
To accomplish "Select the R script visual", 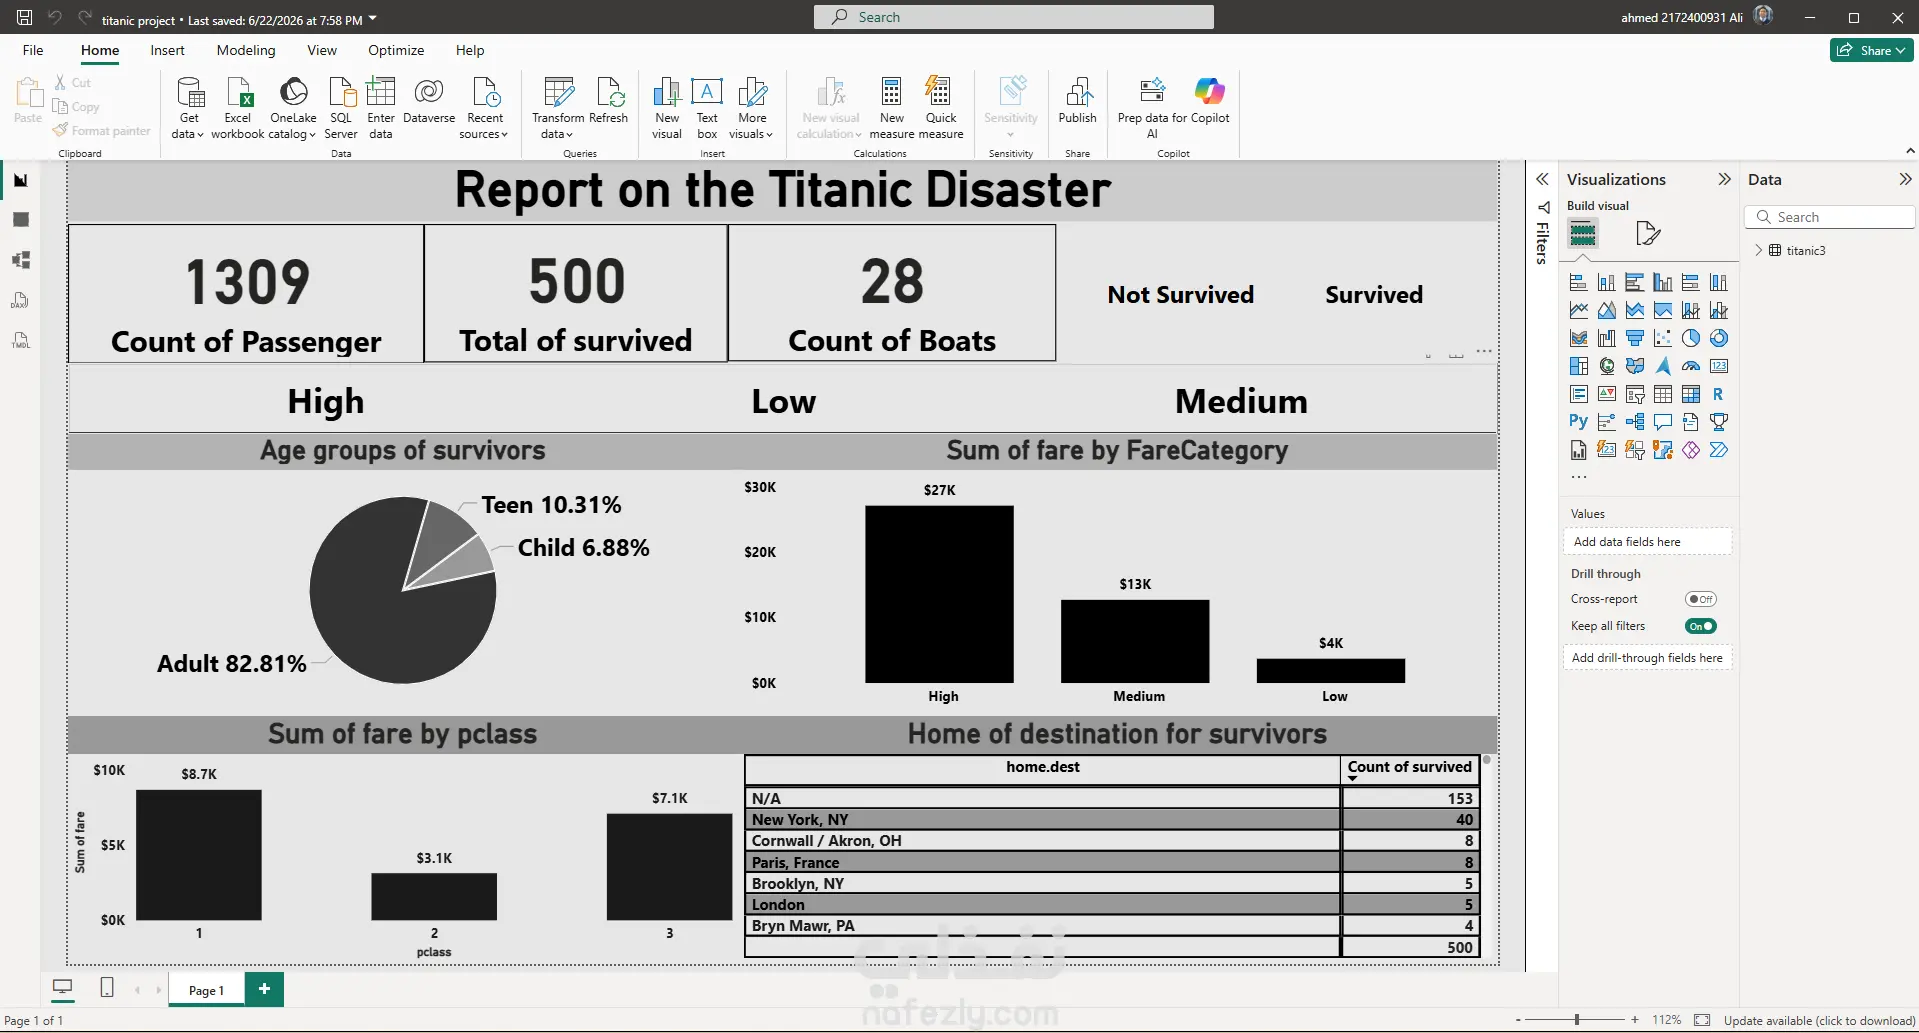I will (1719, 394).
